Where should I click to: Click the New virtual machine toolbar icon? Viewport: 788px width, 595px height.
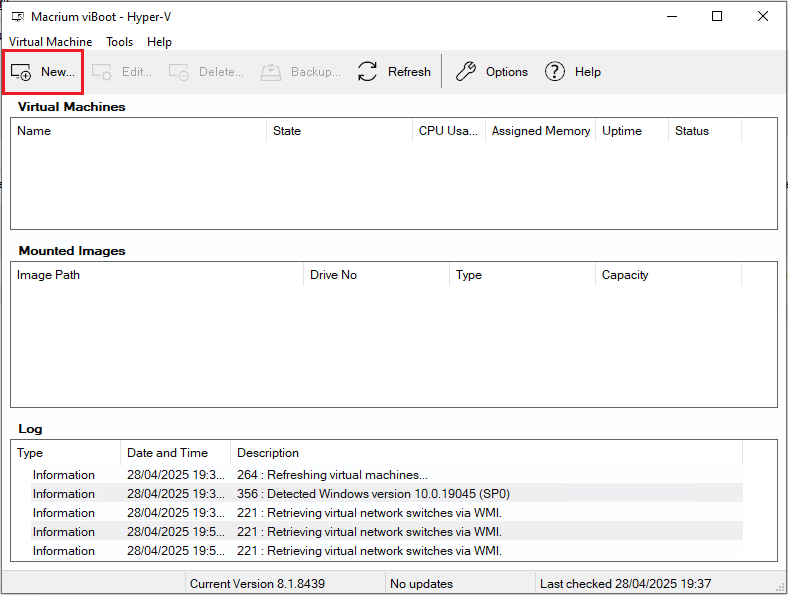pos(21,72)
